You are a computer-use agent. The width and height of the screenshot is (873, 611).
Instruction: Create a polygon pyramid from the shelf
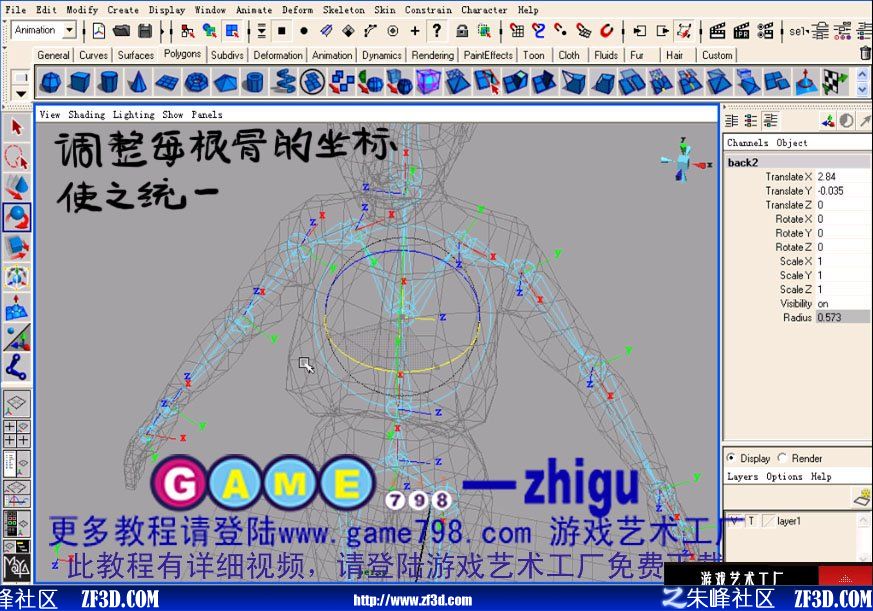point(225,82)
